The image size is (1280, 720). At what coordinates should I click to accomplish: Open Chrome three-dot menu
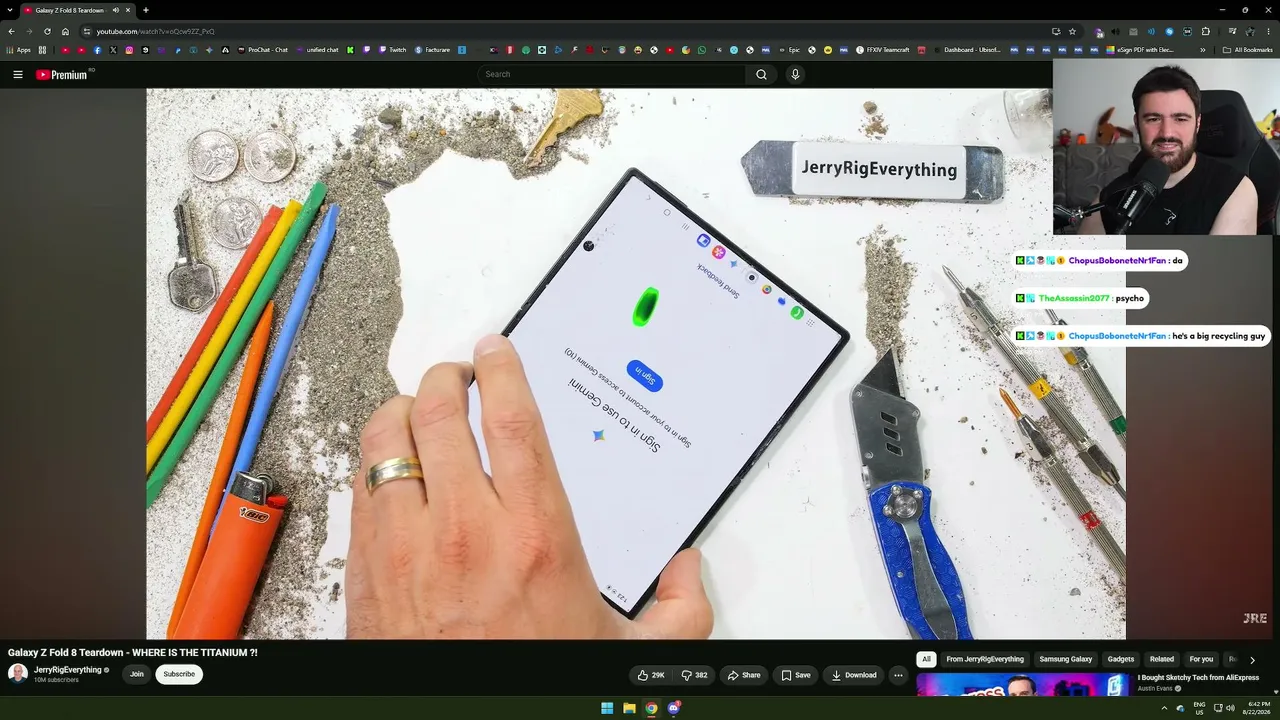(x=1268, y=31)
